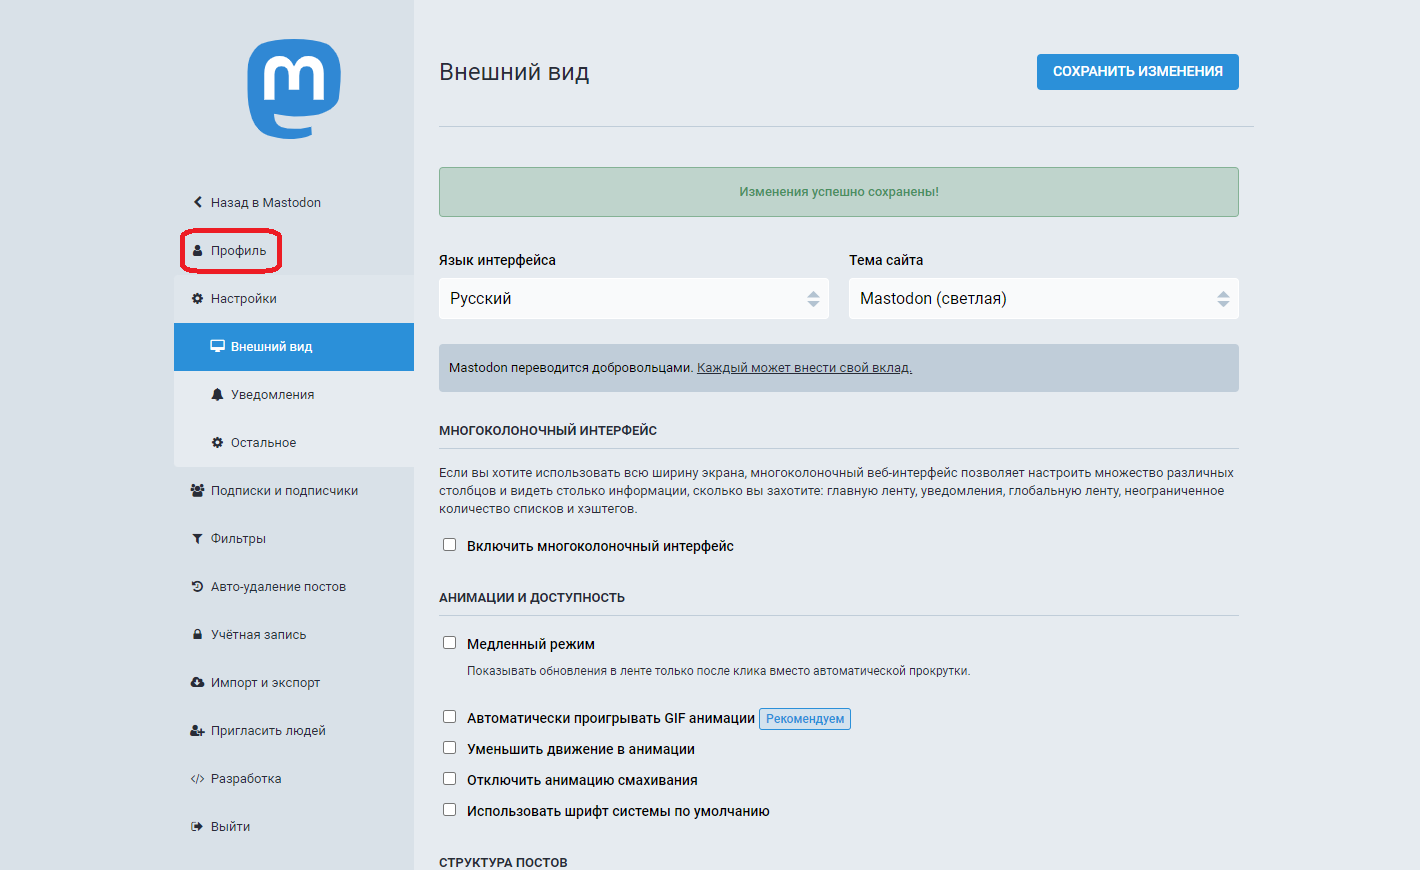Open the Язык интерфейса dropdown
This screenshot has width=1420, height=870.
pyautogui.click(x=633, y=299)
